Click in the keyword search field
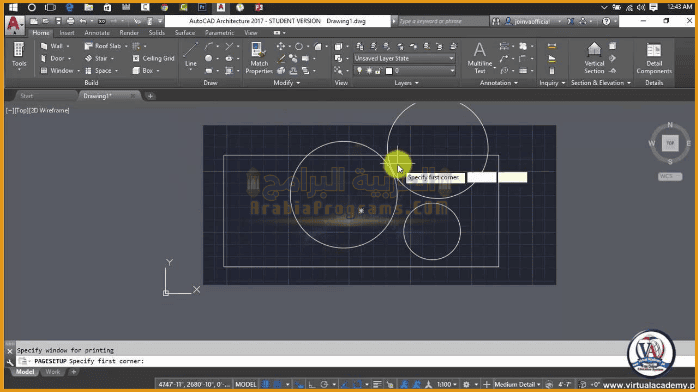 (442, 21)
